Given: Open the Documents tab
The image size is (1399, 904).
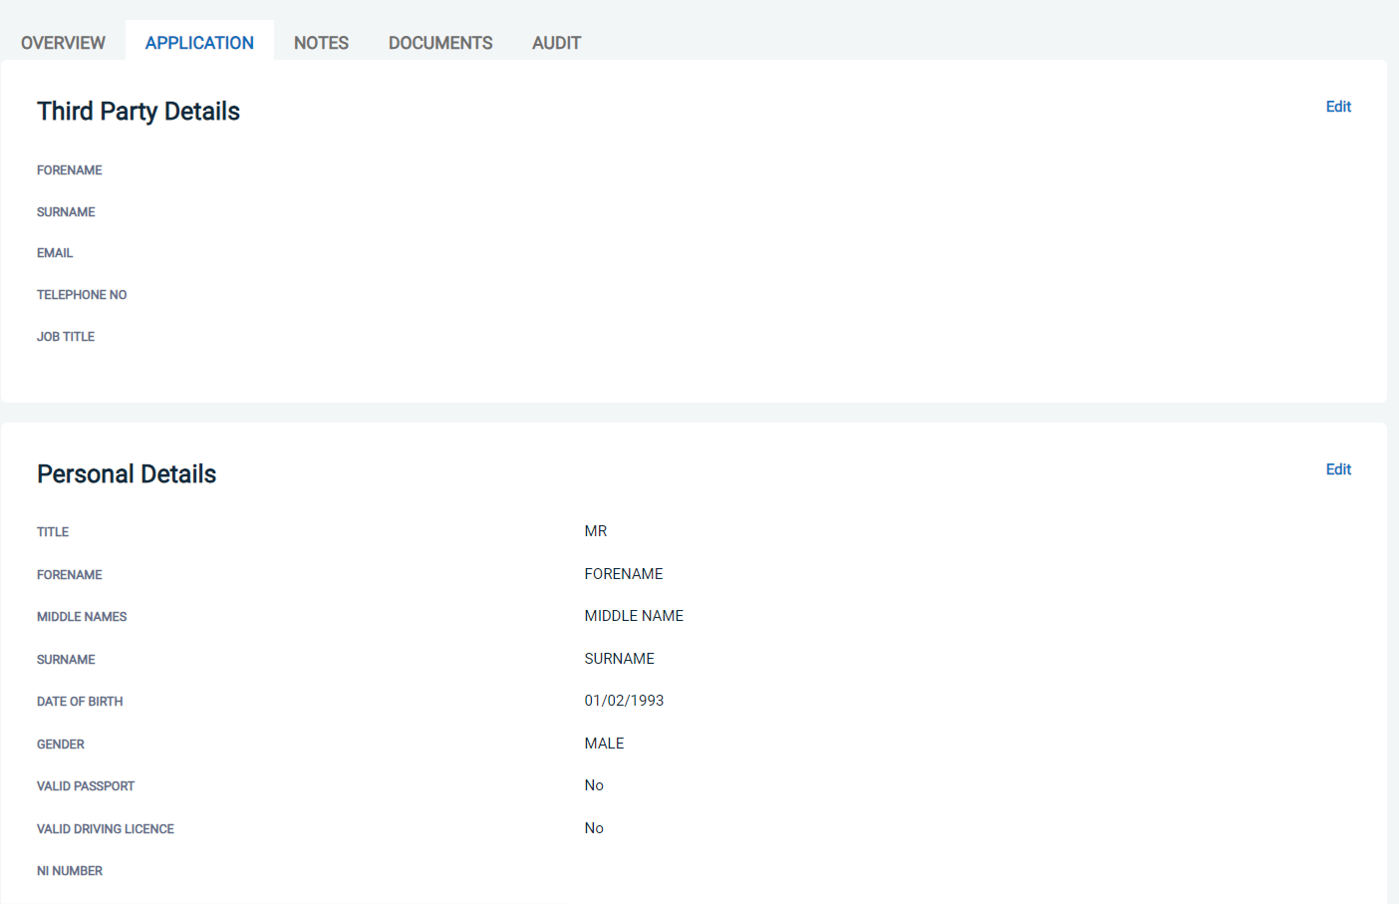Looking at the screenshot, I should (440, 43).
